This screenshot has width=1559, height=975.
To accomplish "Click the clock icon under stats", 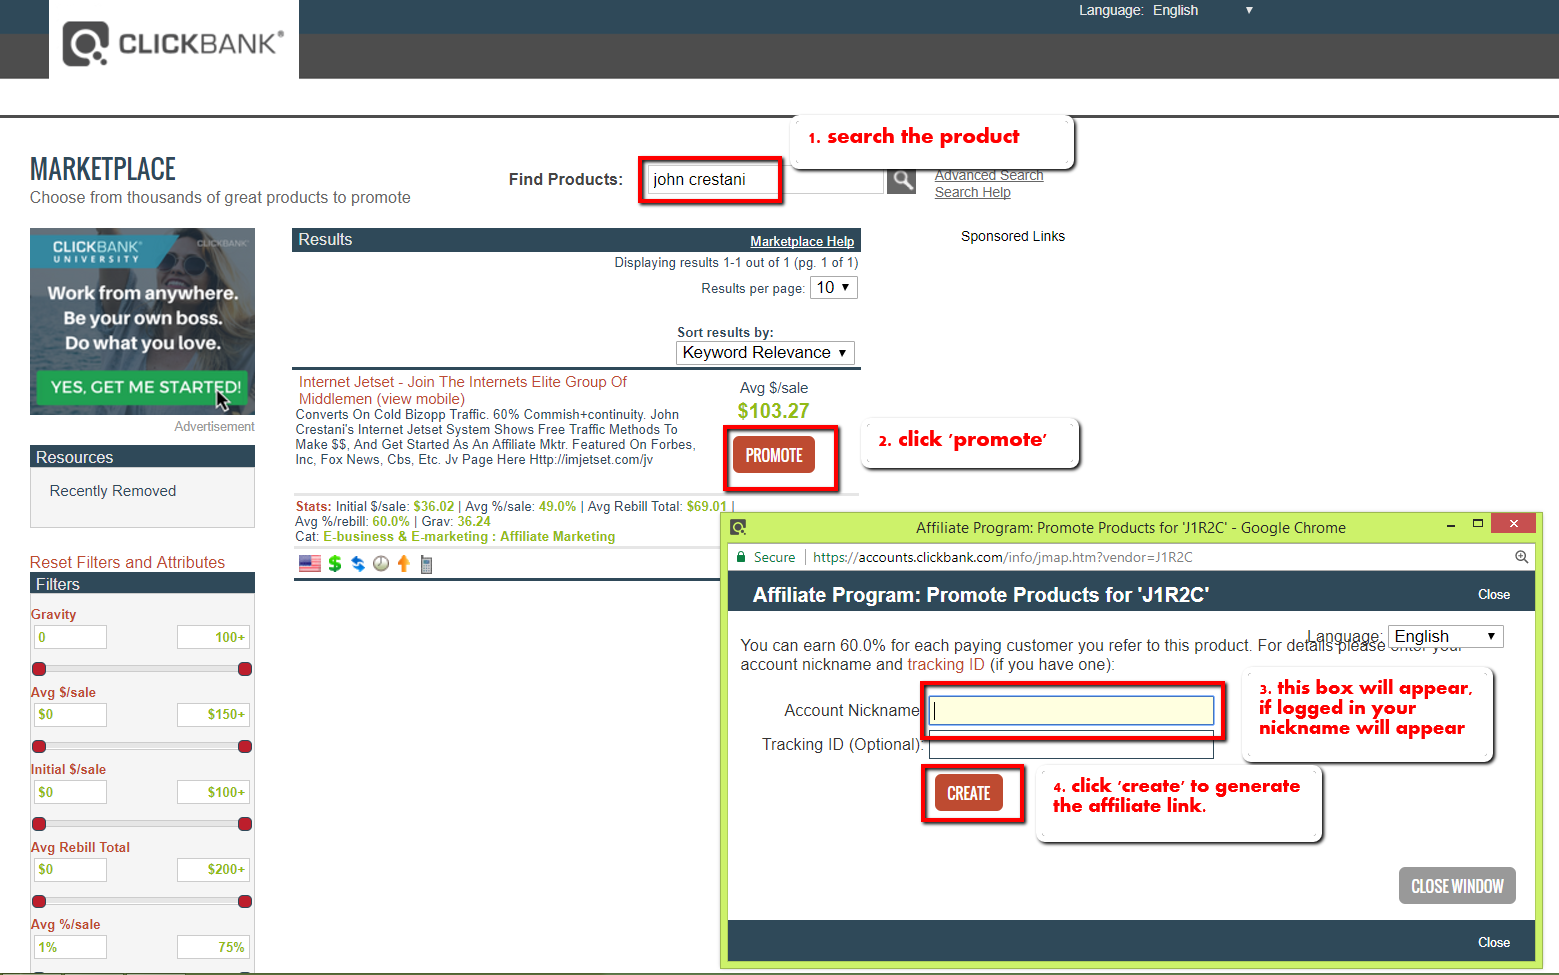I will click(381, 564).
